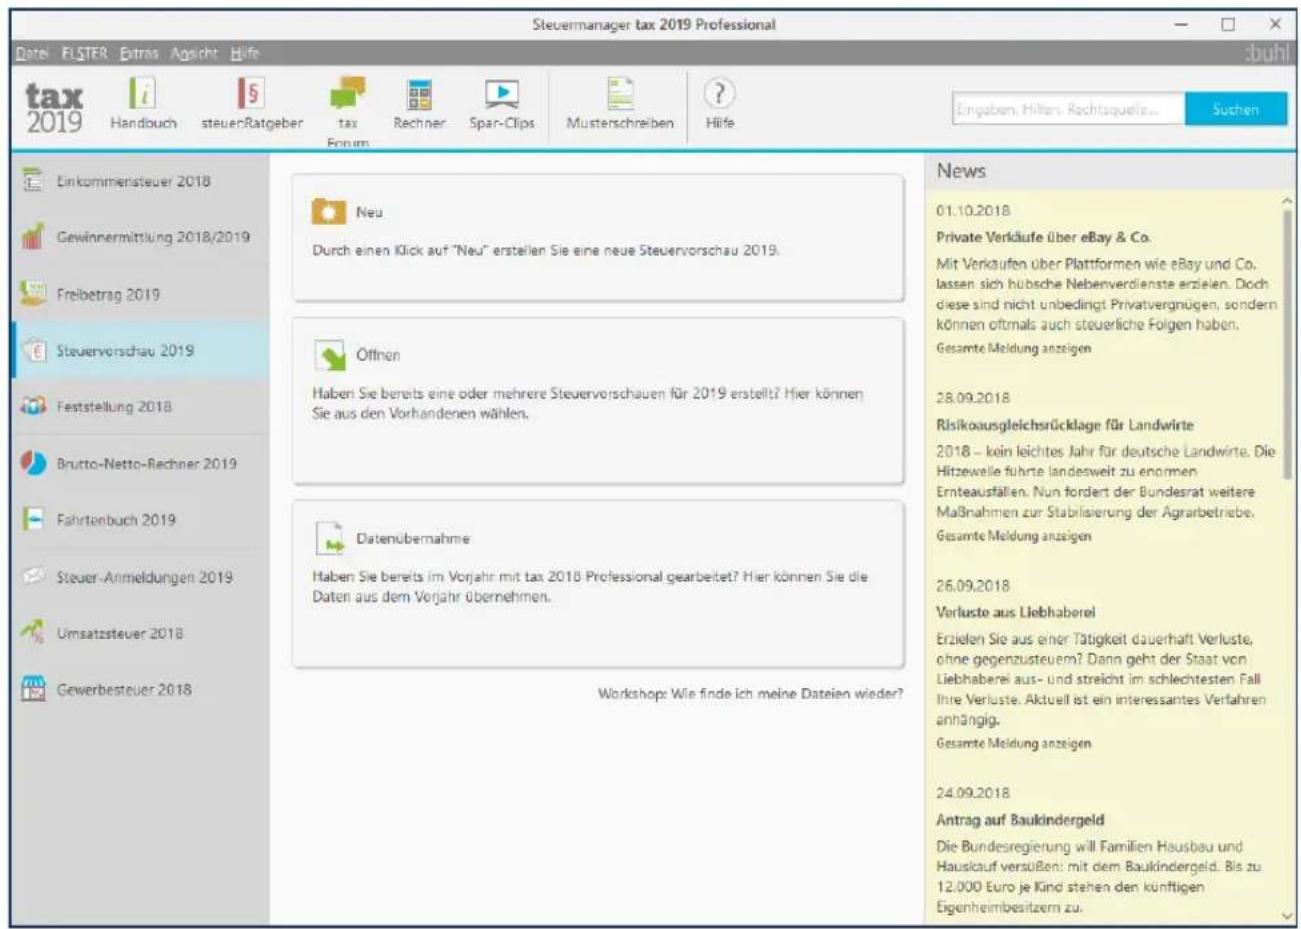The width and height of the screenshot is (1301, 929).
Task: Open the Hilfe menu in the menu bar
Action: 244,53
